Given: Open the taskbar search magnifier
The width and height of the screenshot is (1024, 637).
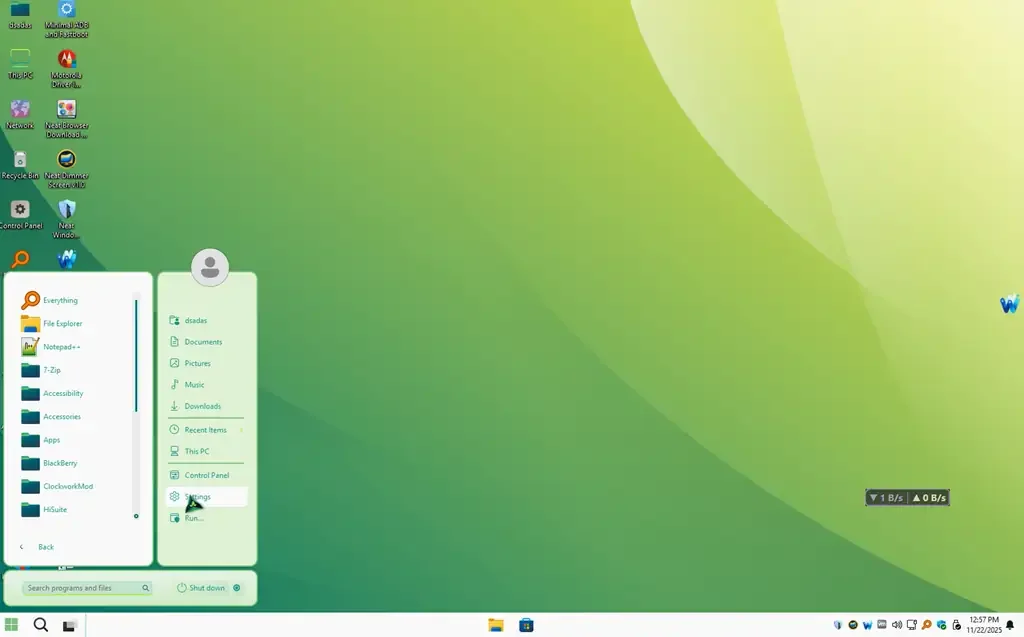Looking at the screenshot, I should pyautogui.click(x=40, y=624).
